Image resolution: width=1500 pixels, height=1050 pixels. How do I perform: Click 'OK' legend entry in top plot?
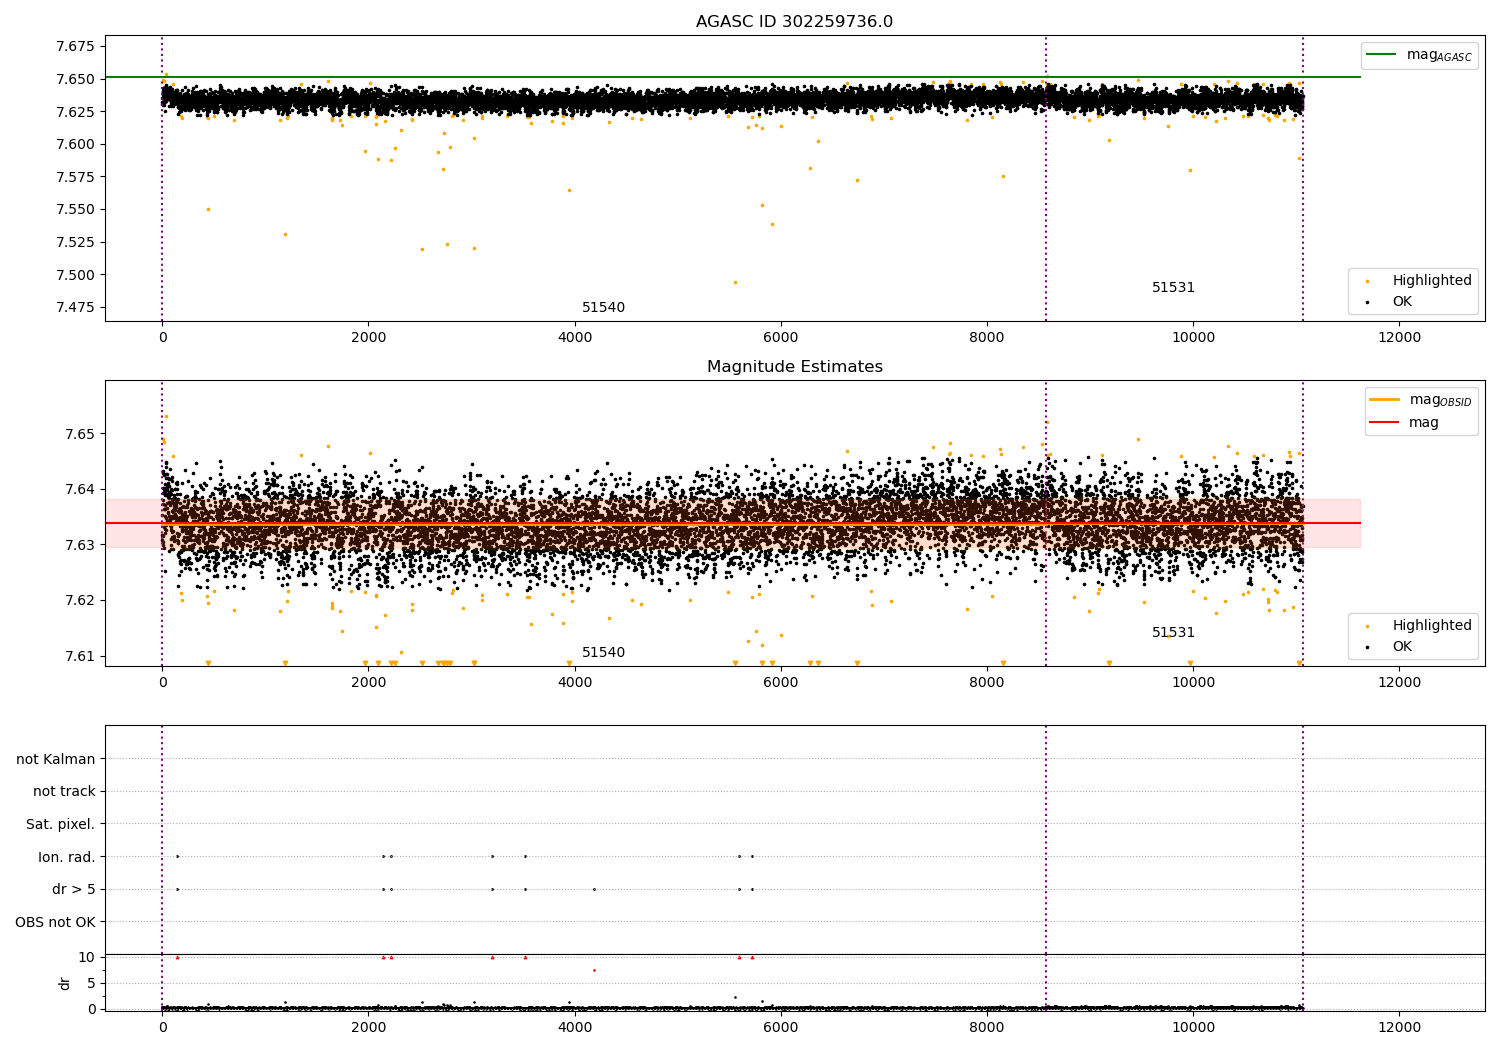tap(1389, 302)
